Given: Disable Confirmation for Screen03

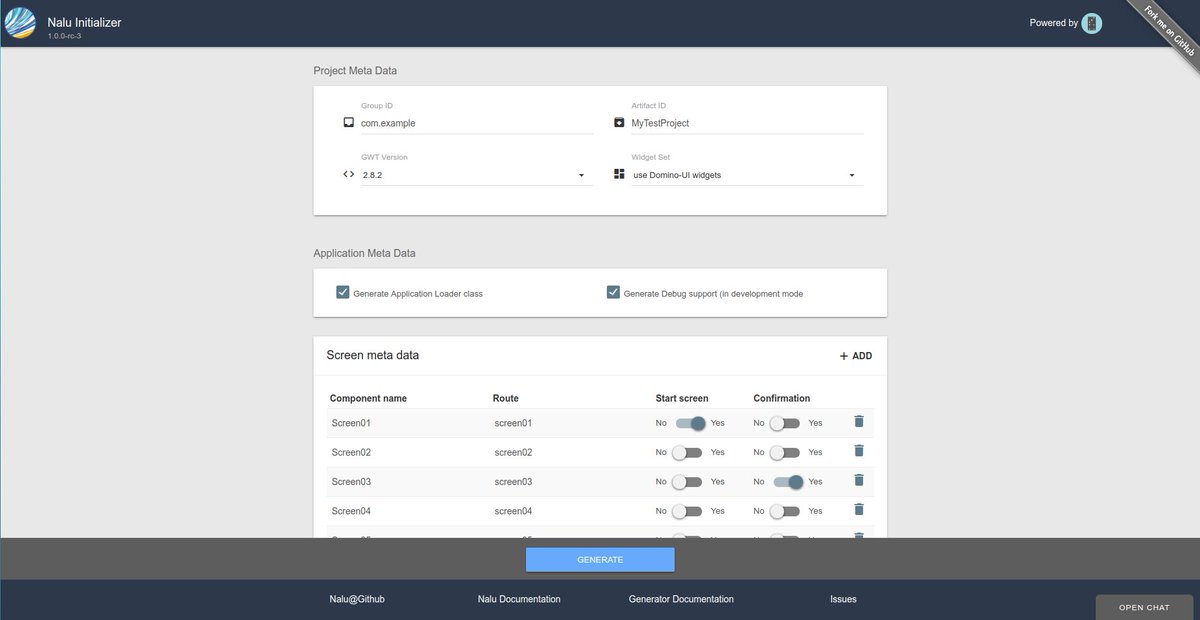Looking at the screenshot, I should click(788, 482).
